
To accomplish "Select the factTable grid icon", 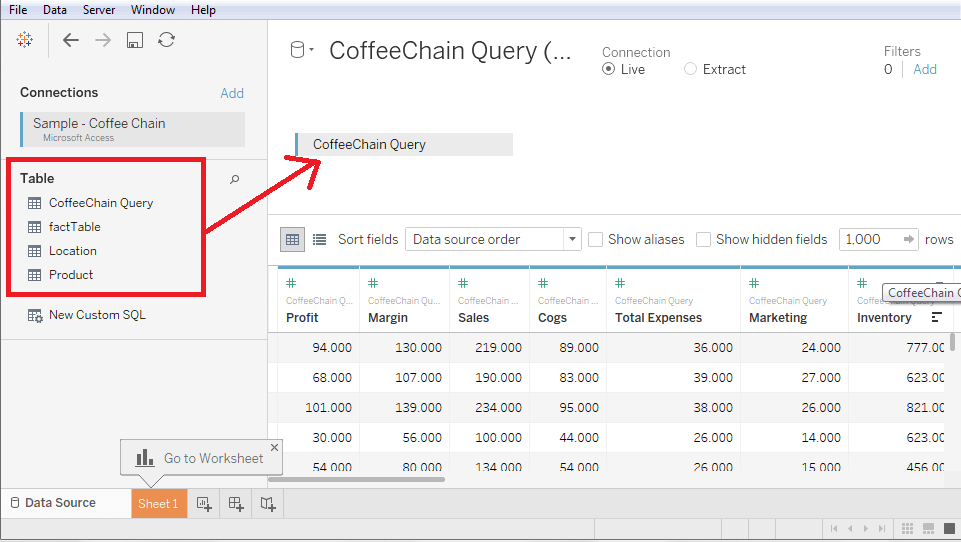I will click(34, 227).
